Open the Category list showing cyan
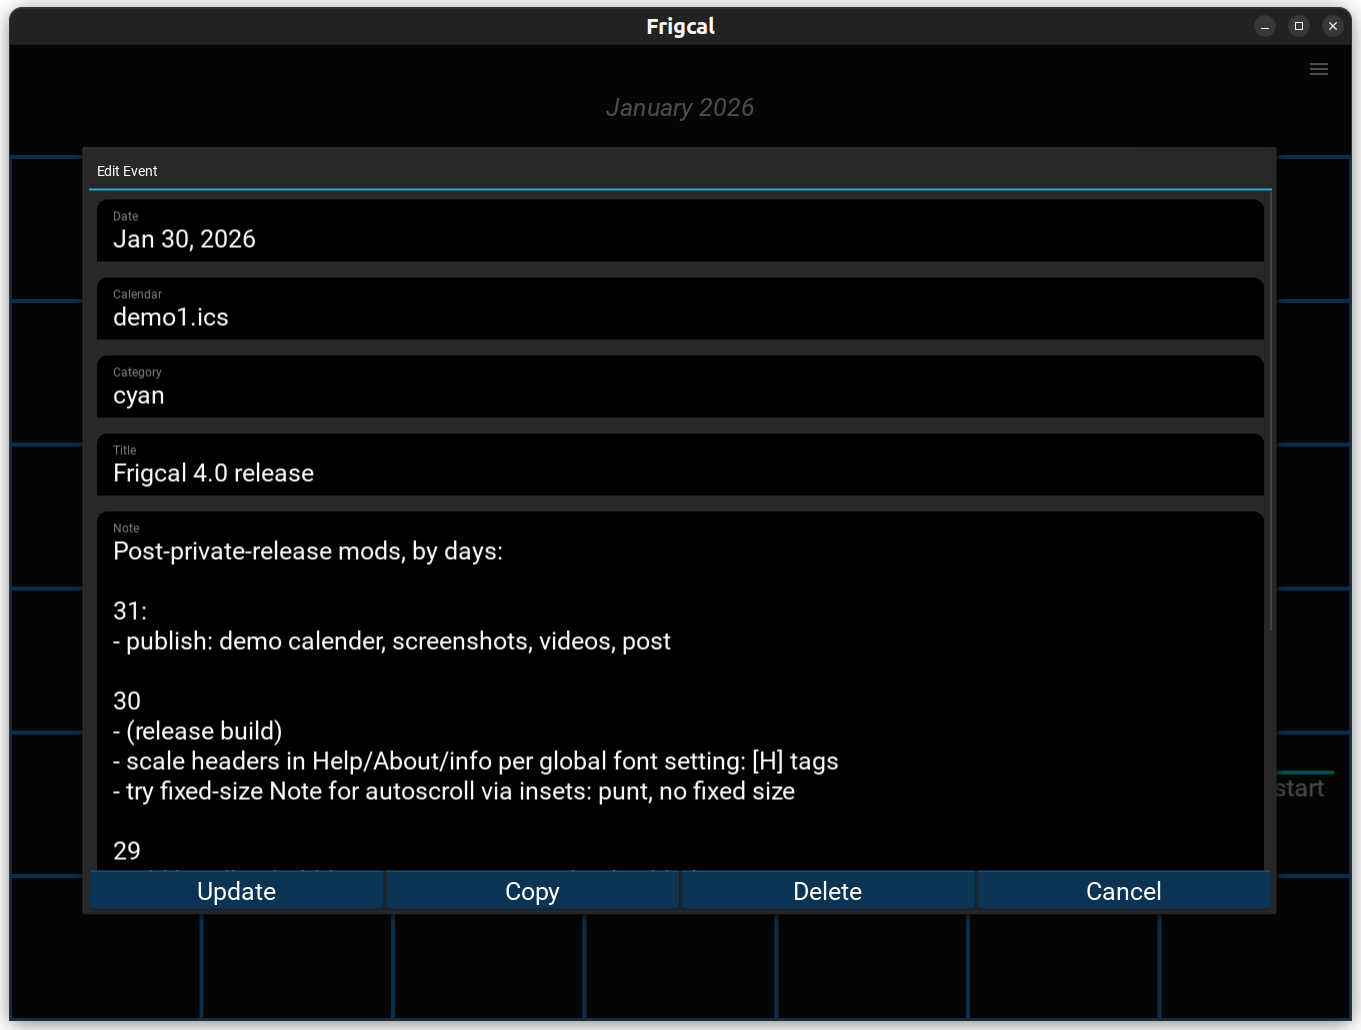 point(680,387)
